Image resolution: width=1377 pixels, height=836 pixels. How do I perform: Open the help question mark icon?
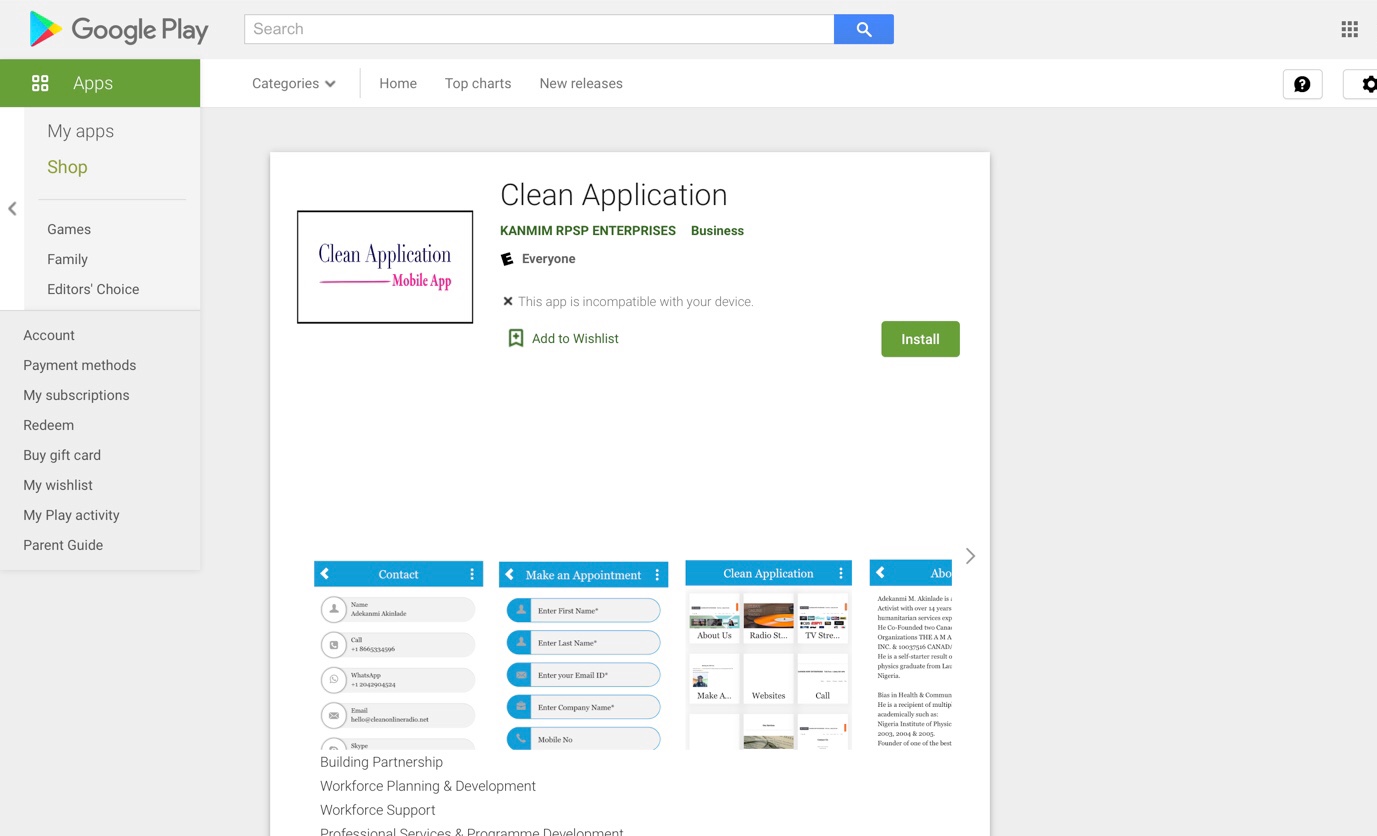tap(1302, 85)
